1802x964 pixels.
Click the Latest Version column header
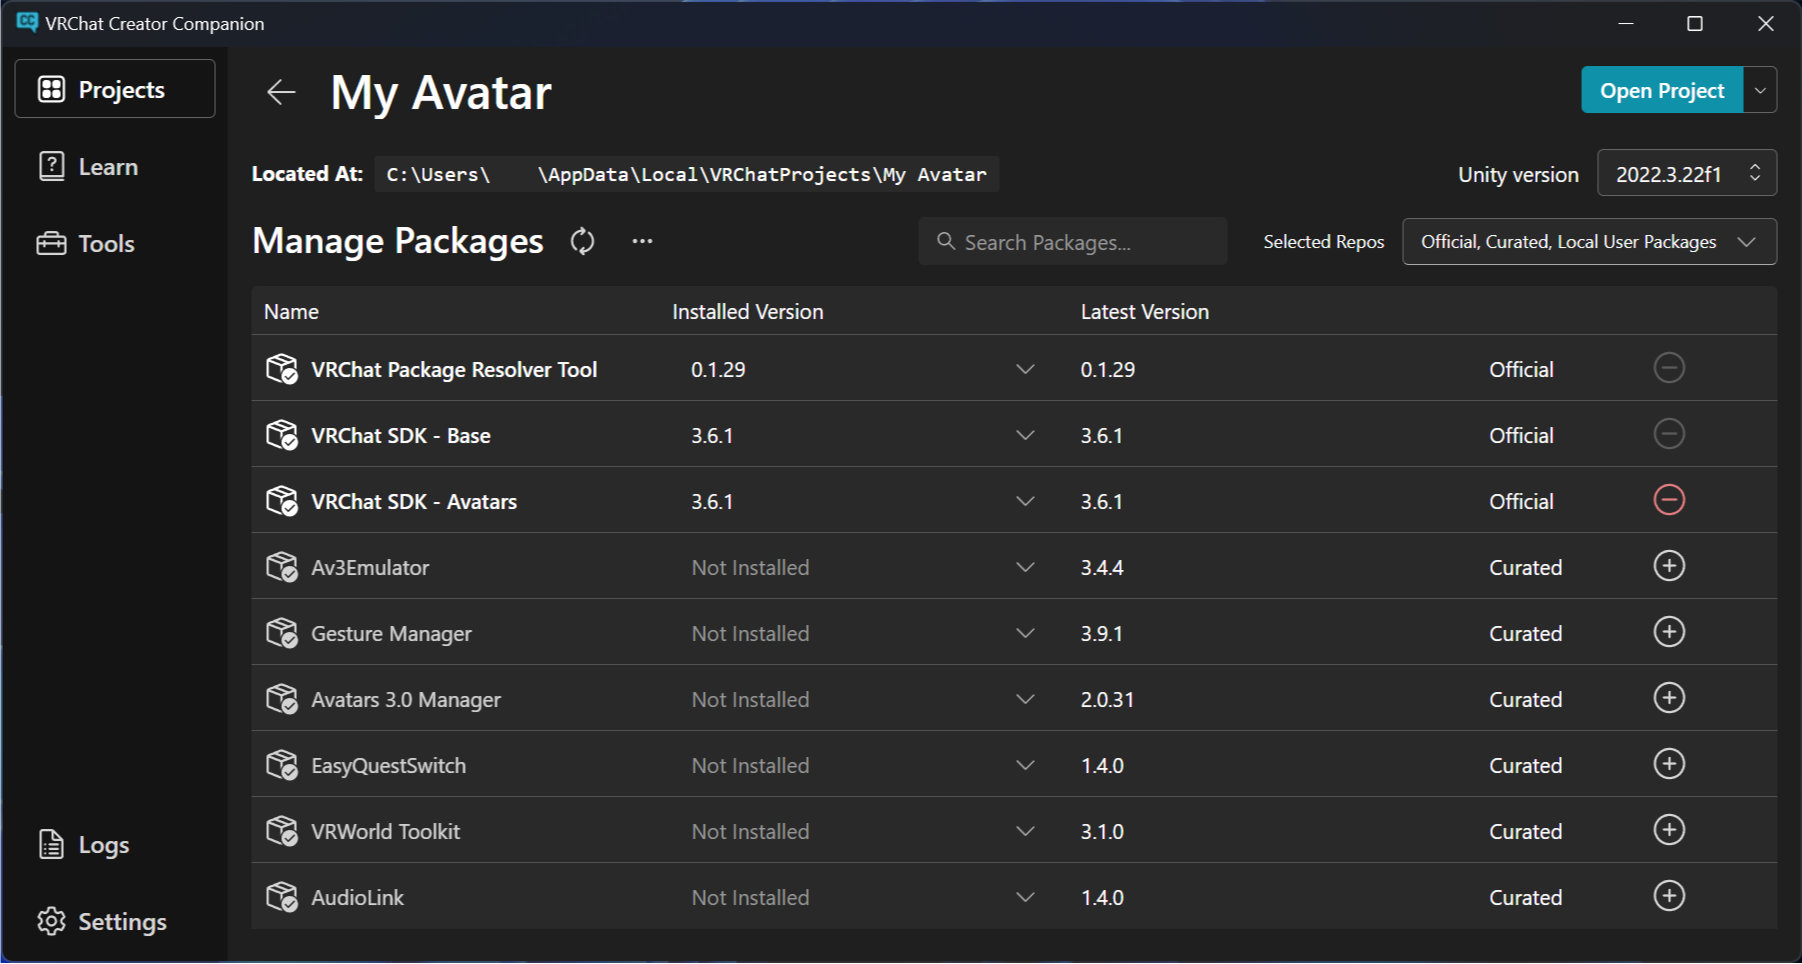pyautogui.click(x=1145, y=312)
